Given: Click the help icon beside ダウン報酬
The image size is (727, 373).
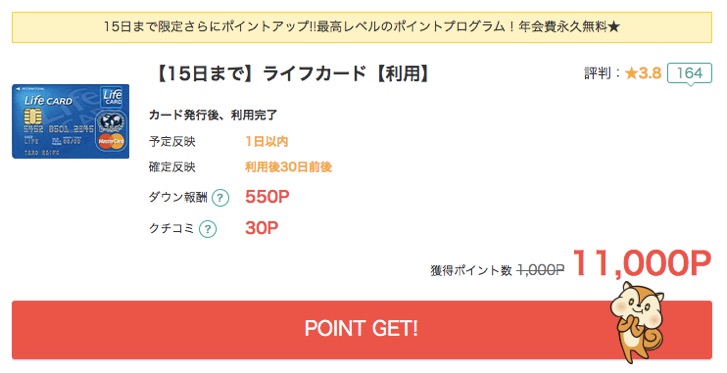Looking at the screenshot, I should [x=220, y=198].
